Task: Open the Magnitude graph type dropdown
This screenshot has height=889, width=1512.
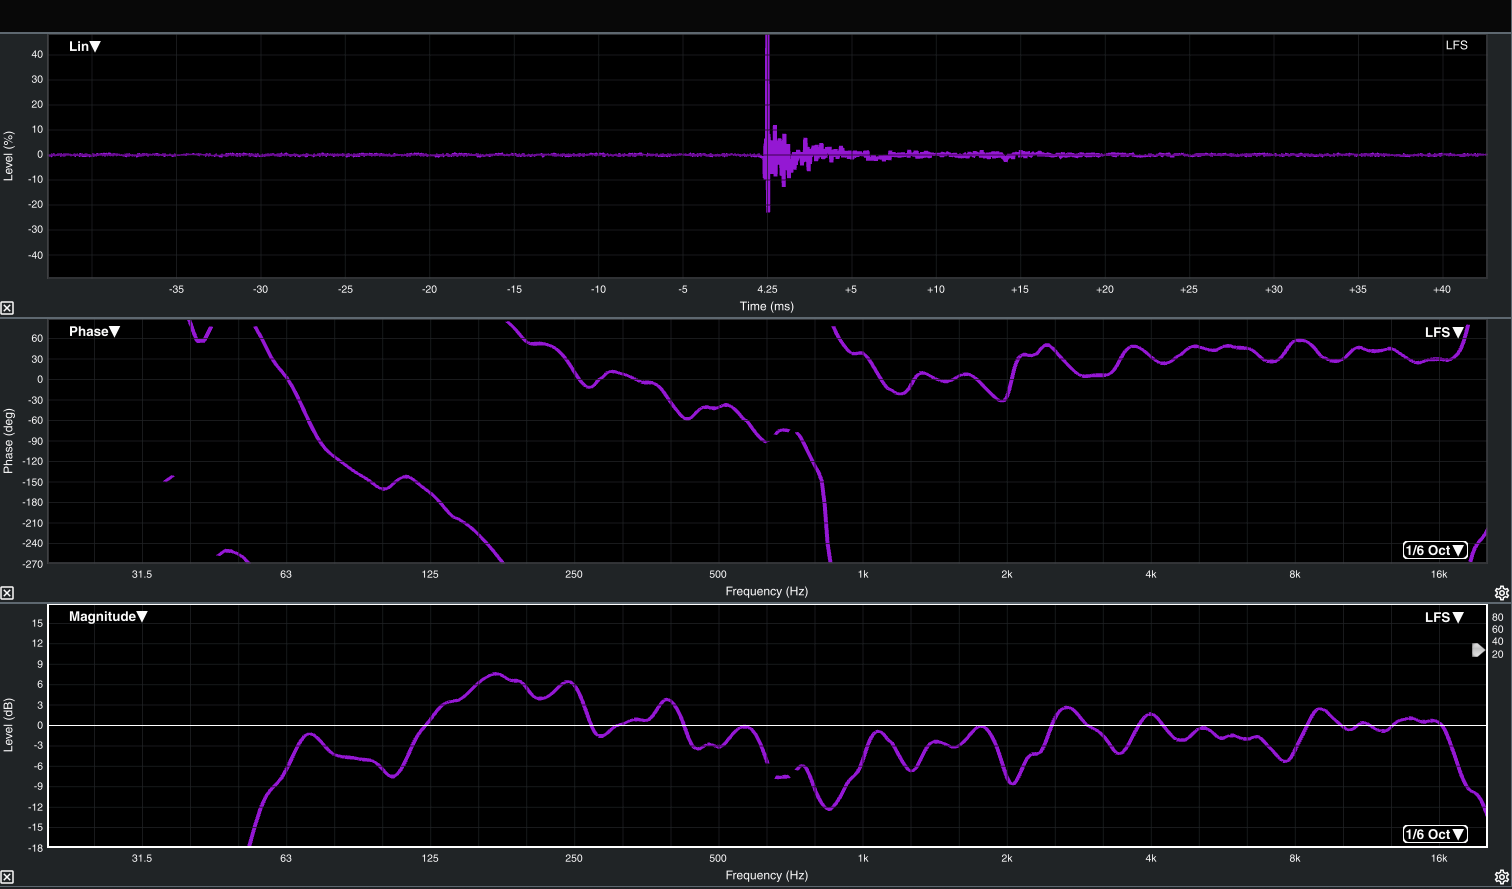Action: (108, 616)
